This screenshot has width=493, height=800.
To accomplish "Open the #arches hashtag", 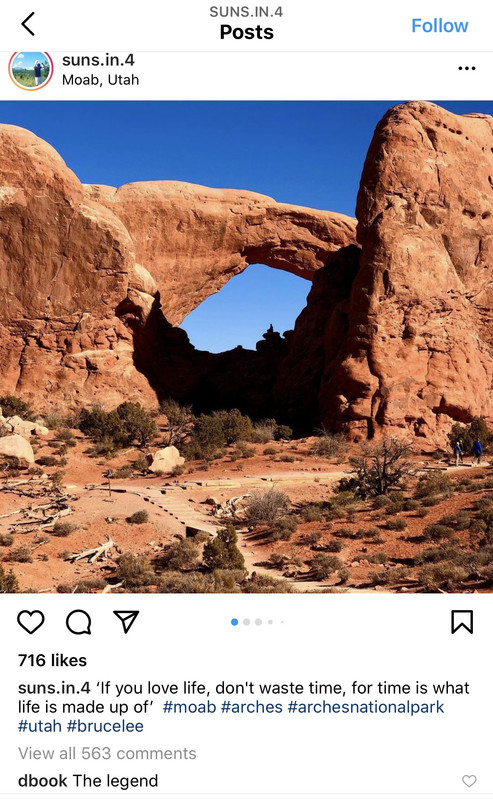I will point(252,707).
